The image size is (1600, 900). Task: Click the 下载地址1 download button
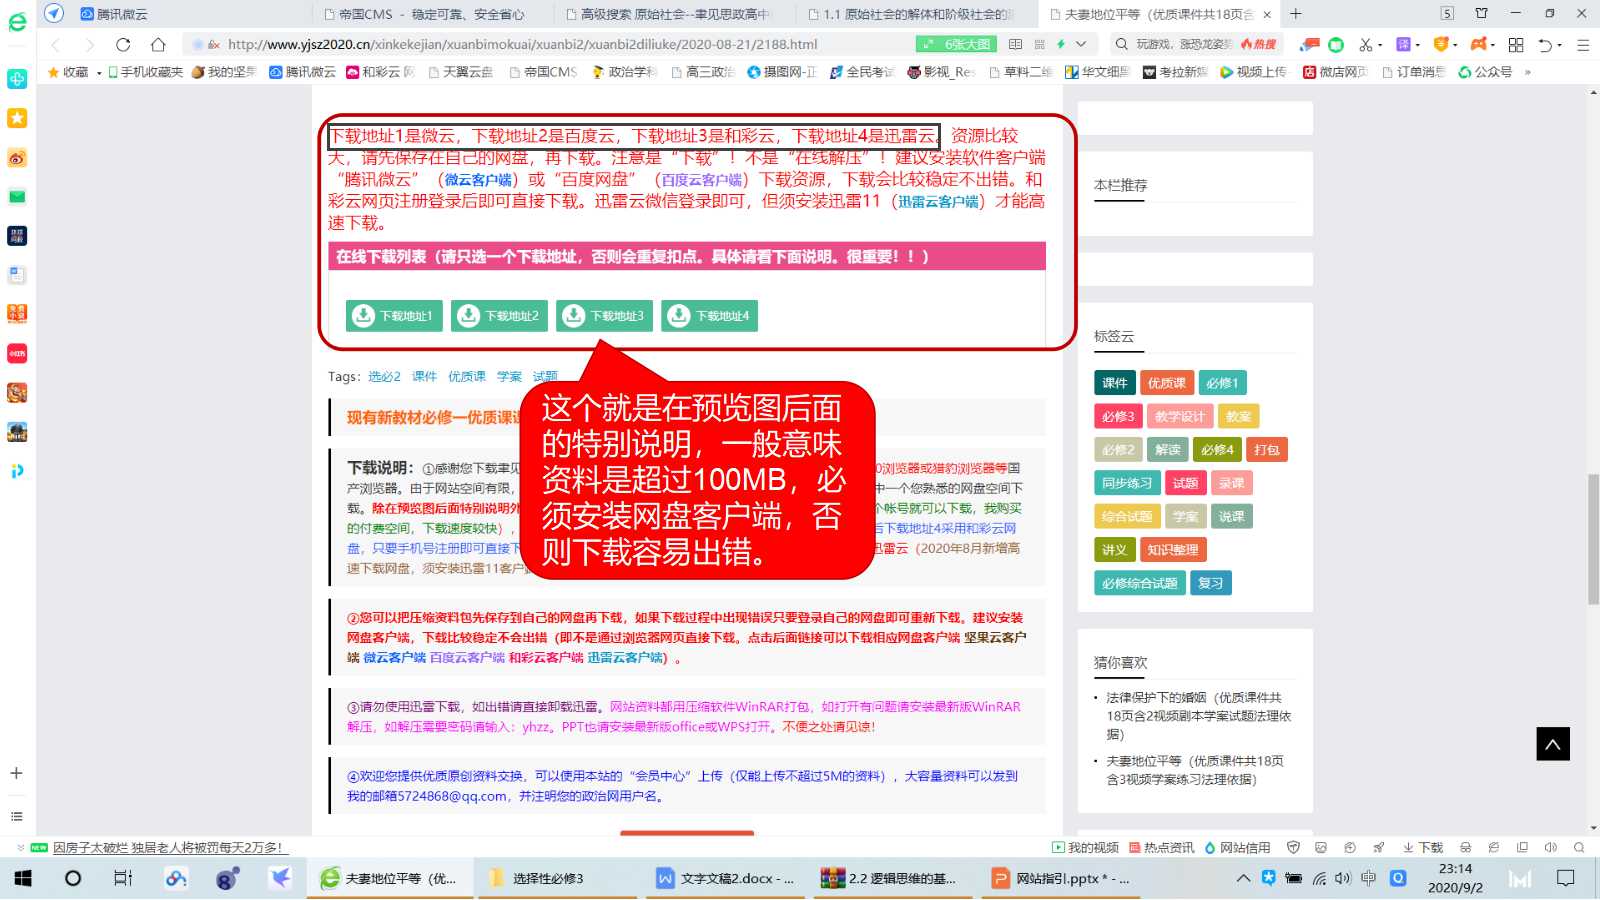point(394,316)
